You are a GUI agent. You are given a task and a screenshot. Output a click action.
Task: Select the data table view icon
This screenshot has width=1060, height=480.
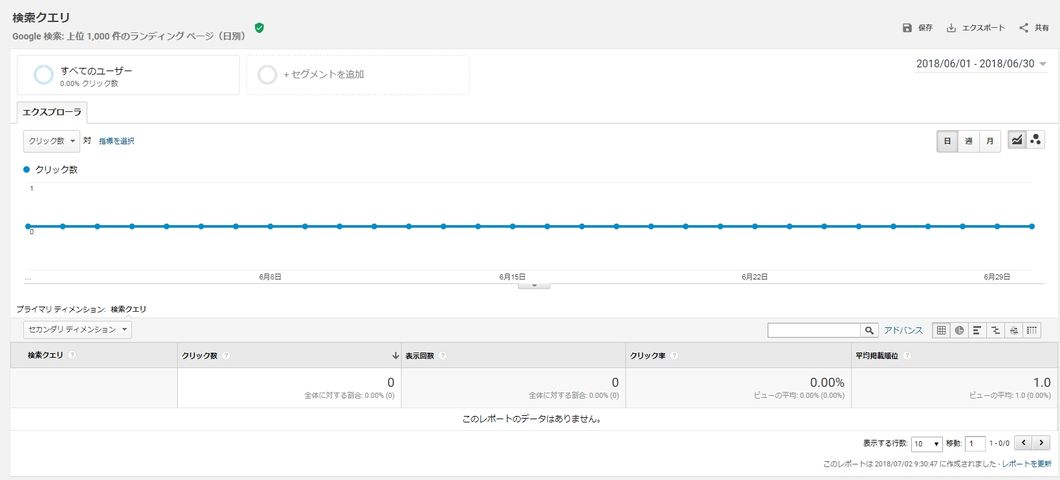tap(941, 330)
